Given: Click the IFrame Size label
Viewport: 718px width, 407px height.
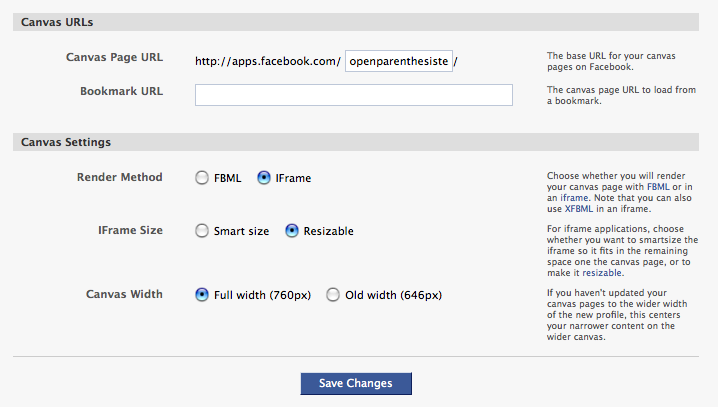Looking at the screenshot, I should pyautogui.click(x=131, y=230).
